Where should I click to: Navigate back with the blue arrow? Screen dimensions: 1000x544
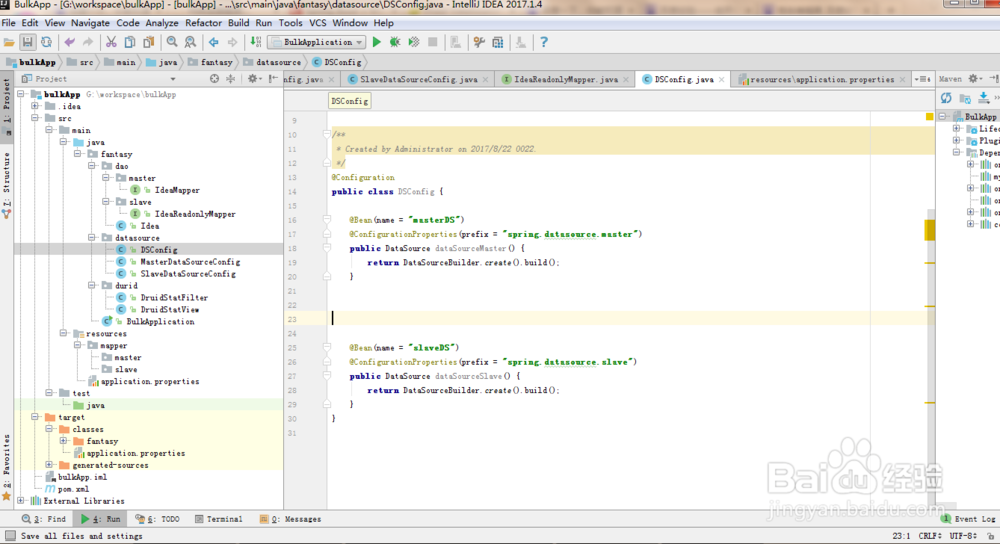coord(214,42)
